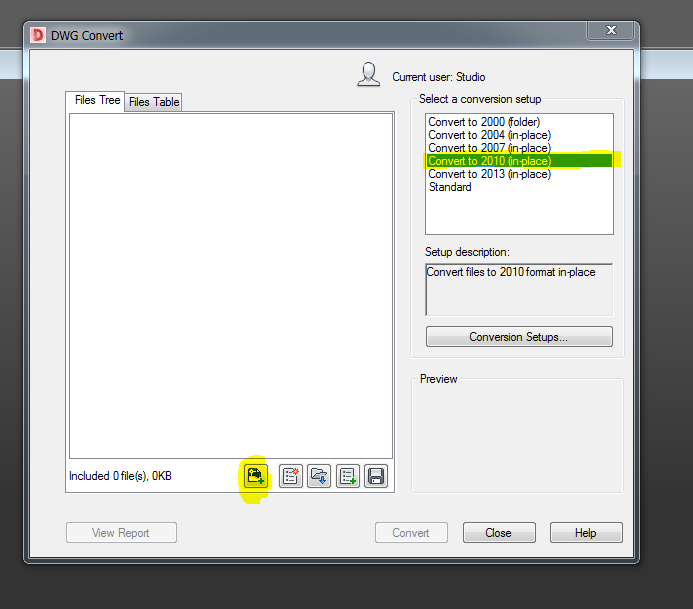Click the red DWG Convert title bar icon
Viewport: 693px width, 609px height.
coord(38,35)
